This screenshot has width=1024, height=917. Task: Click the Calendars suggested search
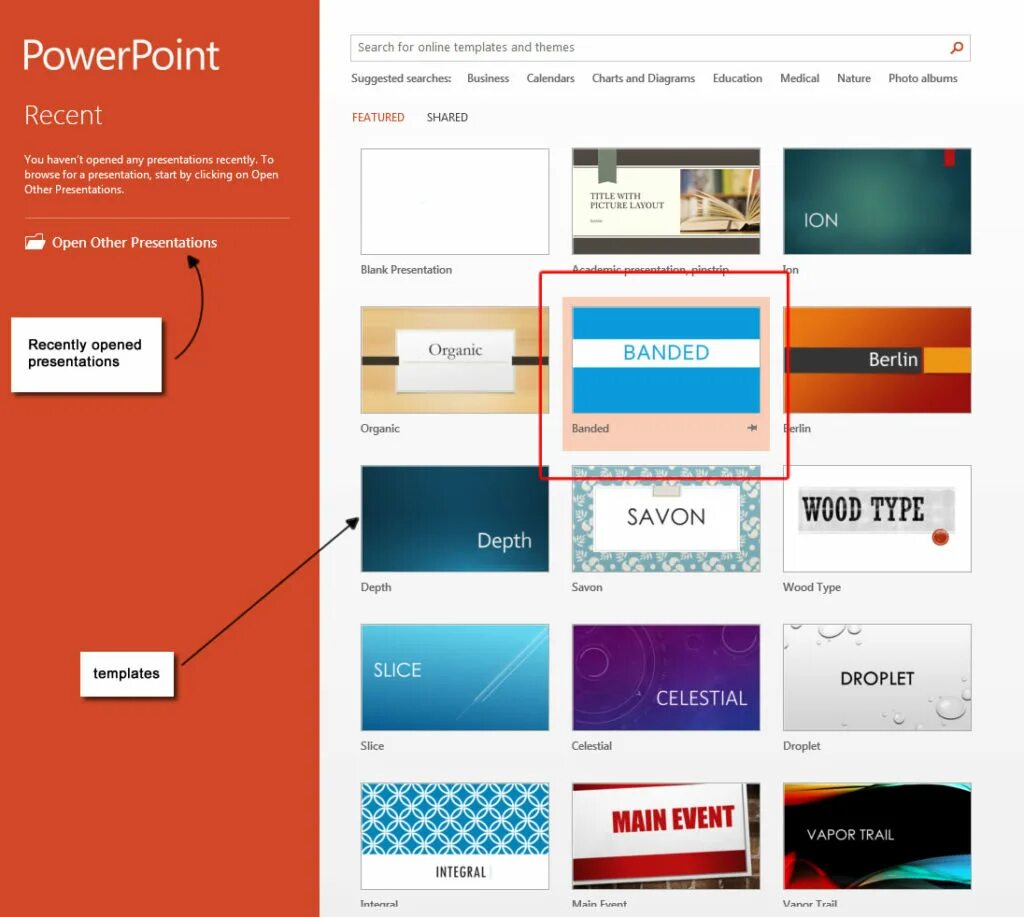550,78
